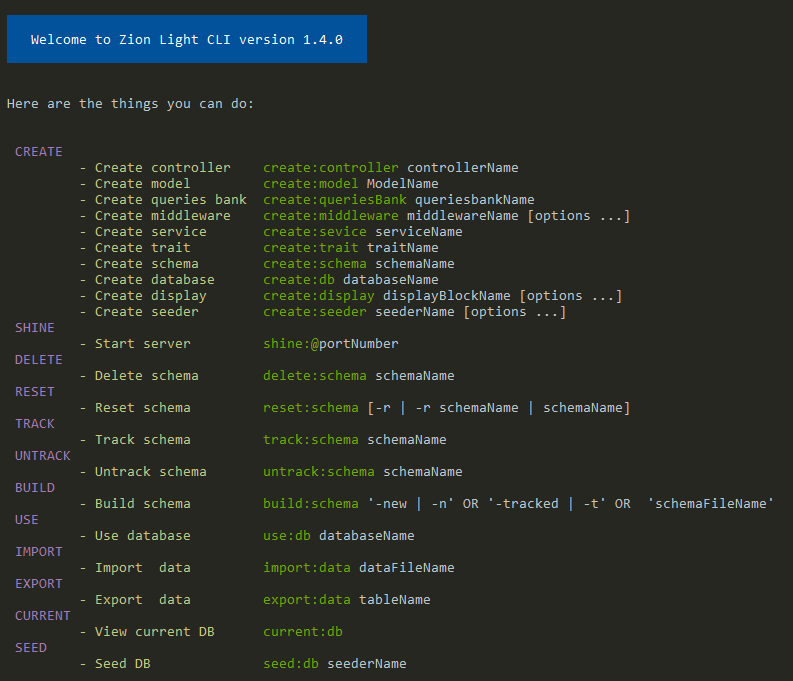
Task: Select the create:model command
Action: coord(311,184)
